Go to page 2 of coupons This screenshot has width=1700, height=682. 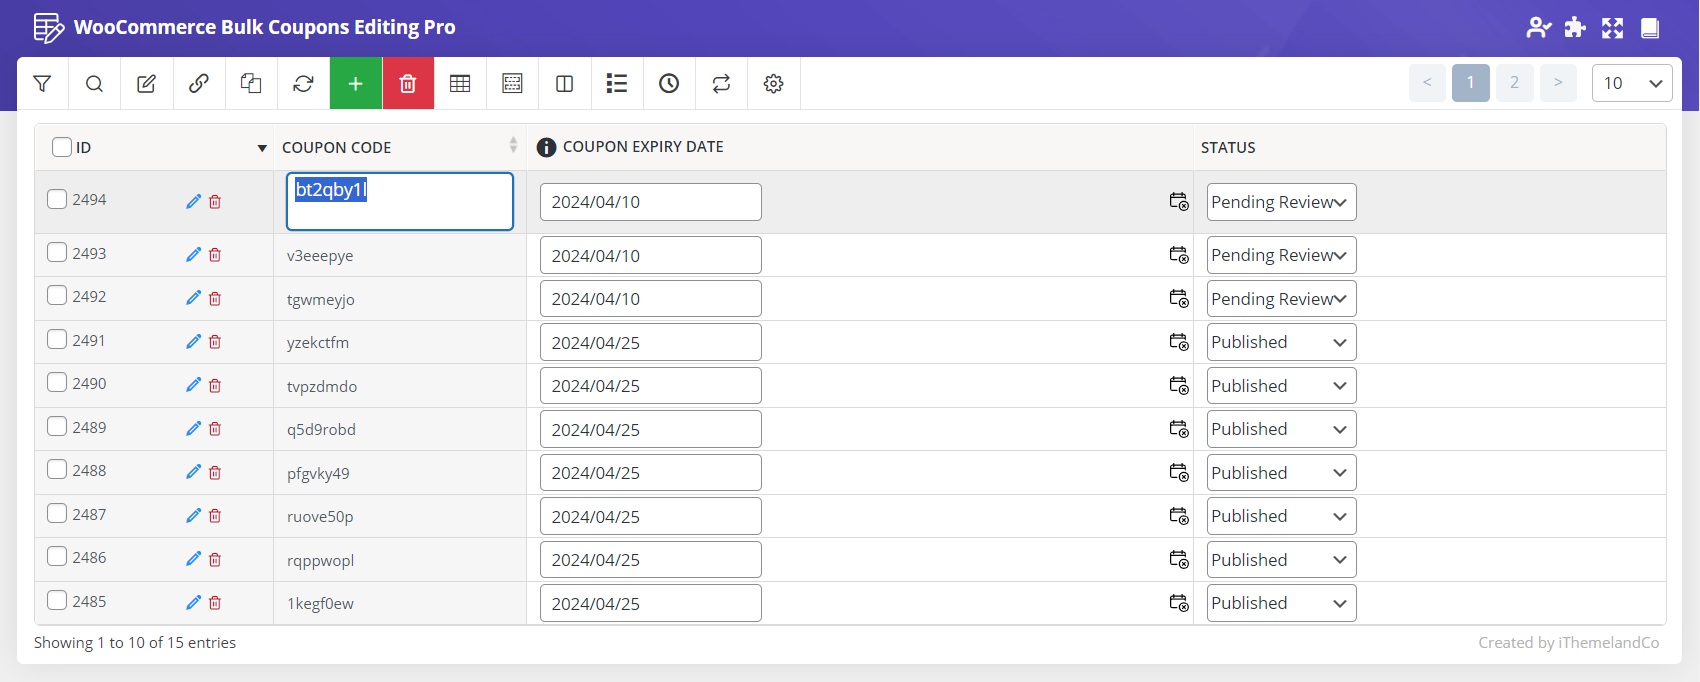coord(1514,83)
